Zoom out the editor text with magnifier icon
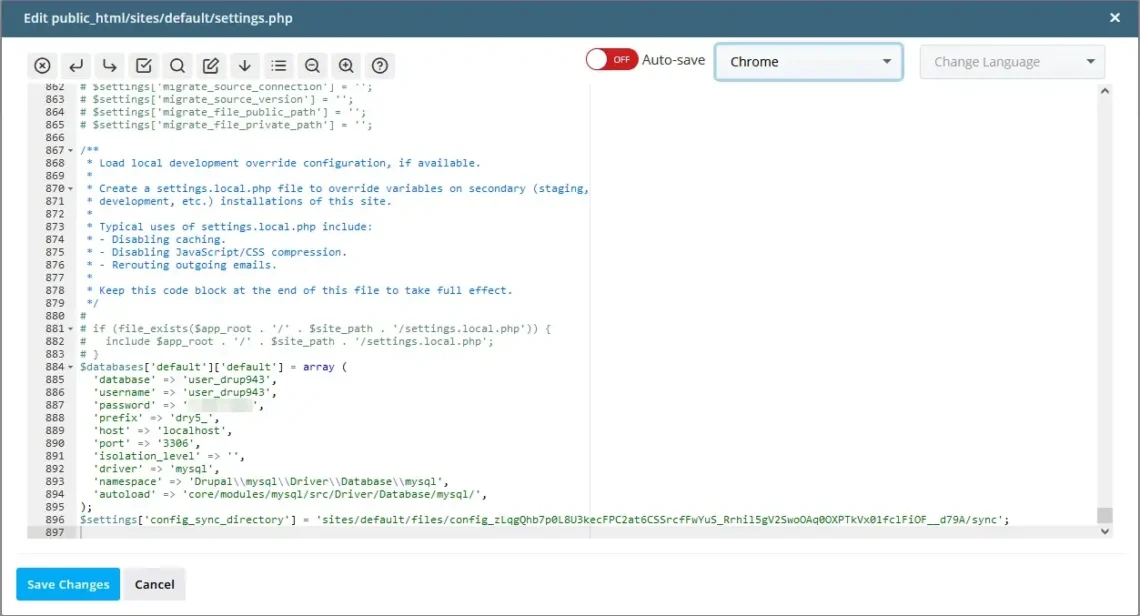This screenshot has height=616, width=1140. click(x=312, y=65)
